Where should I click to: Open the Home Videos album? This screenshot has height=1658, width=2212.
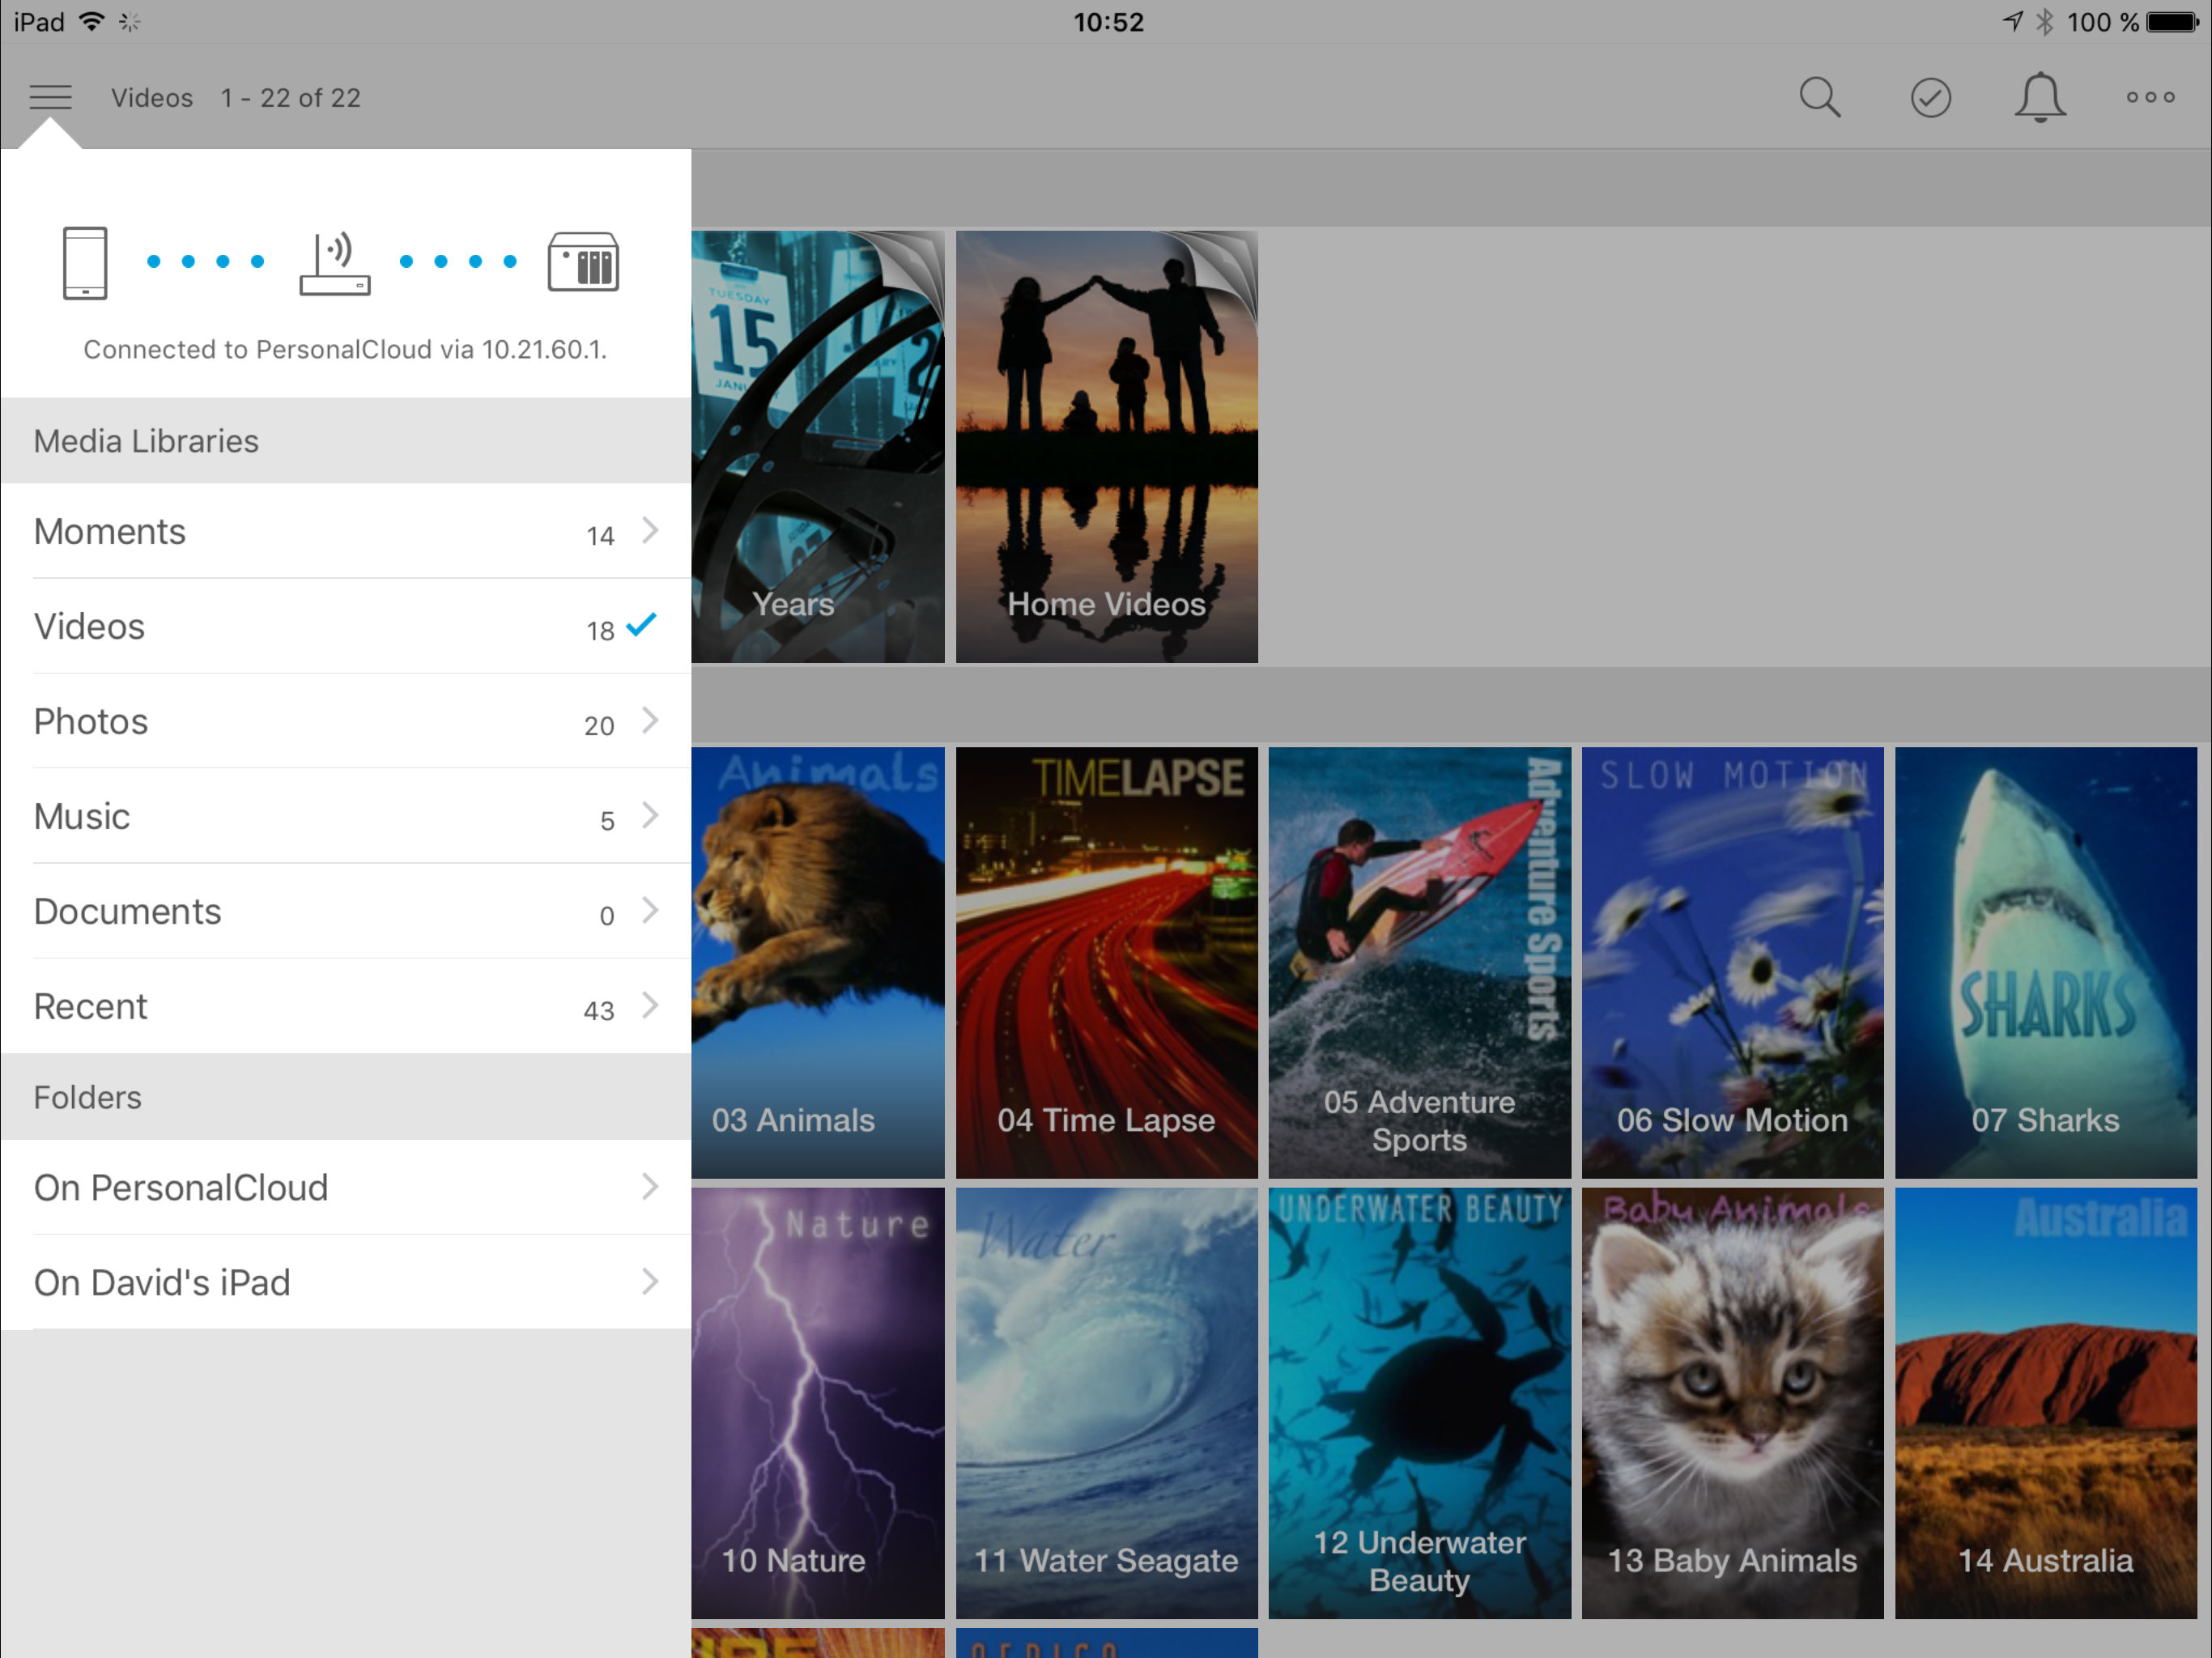1106,447
